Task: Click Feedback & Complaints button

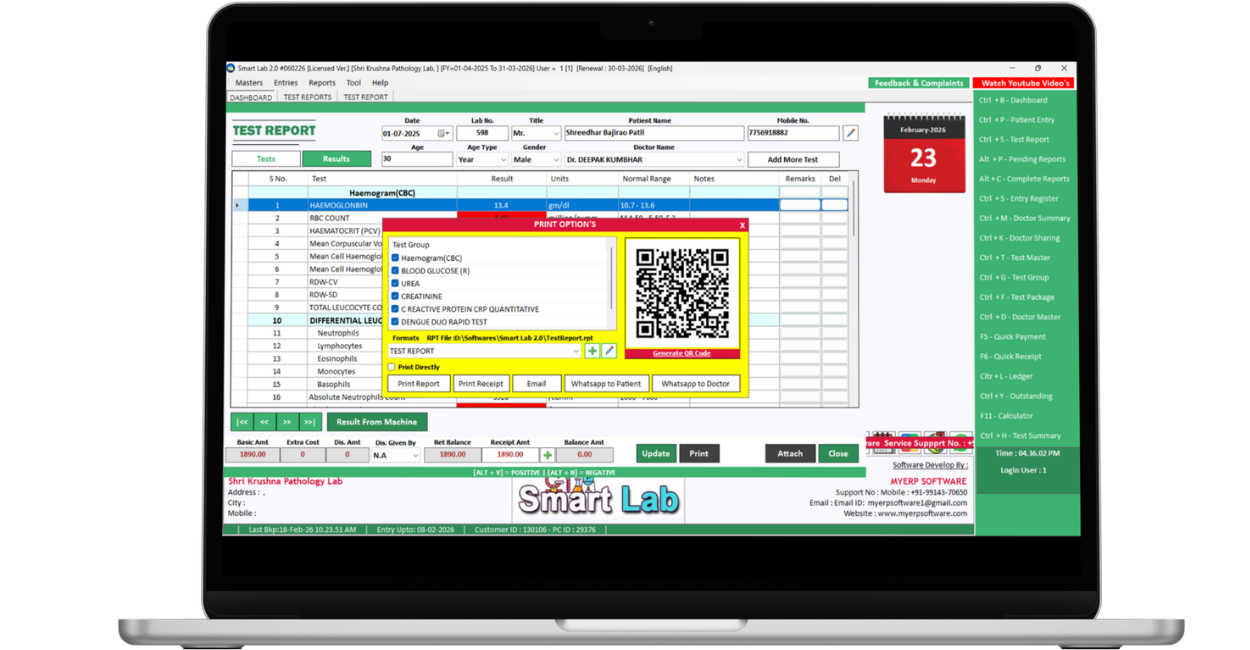Action: tap(919, 83)
